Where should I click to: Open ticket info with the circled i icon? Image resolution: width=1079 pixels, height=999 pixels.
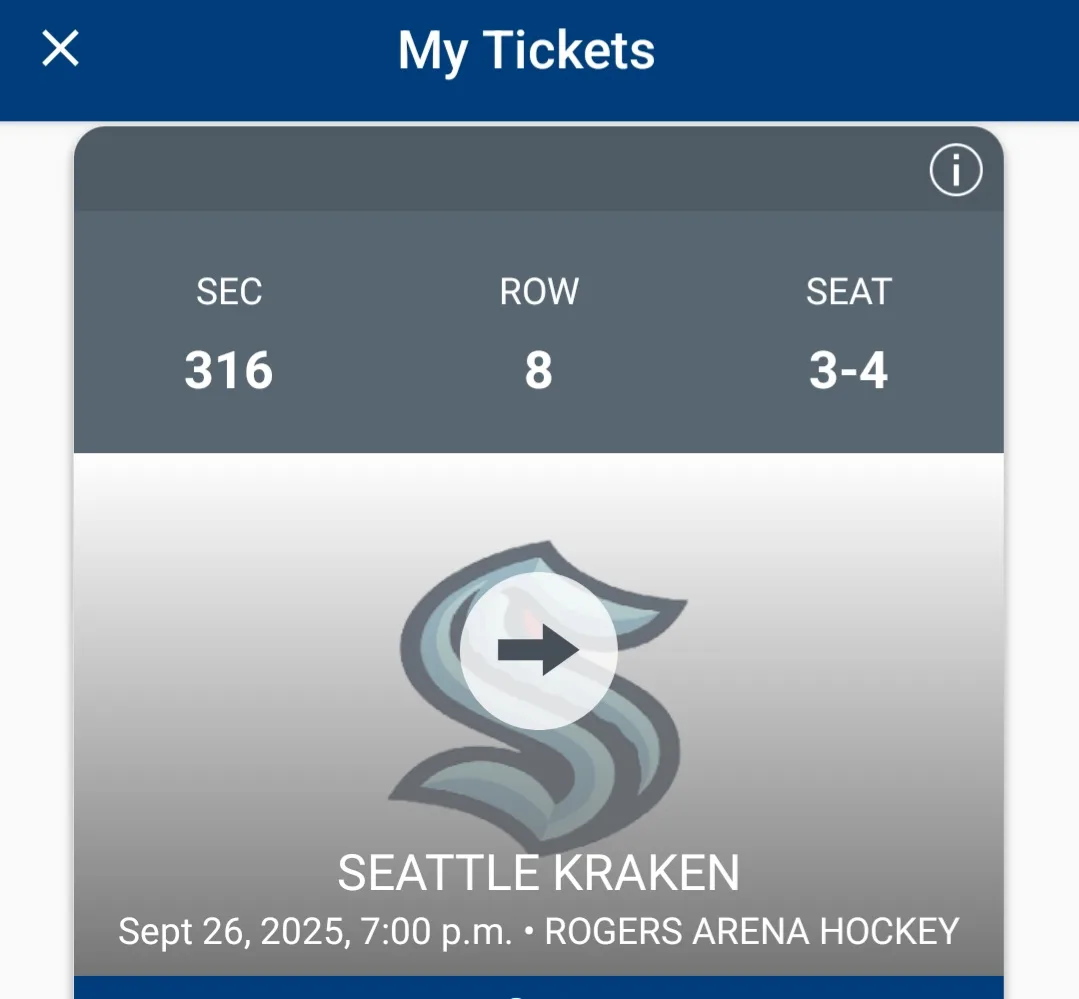pyautogui.click(x=955, y=172)
